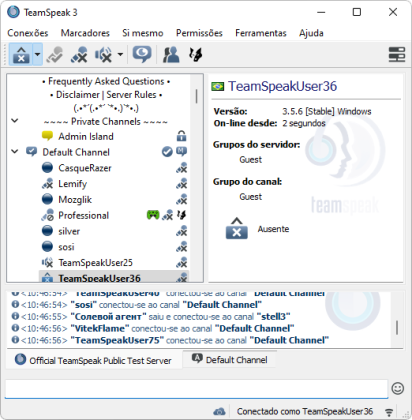Click the connection quality status bar icon

click(388, 412)
